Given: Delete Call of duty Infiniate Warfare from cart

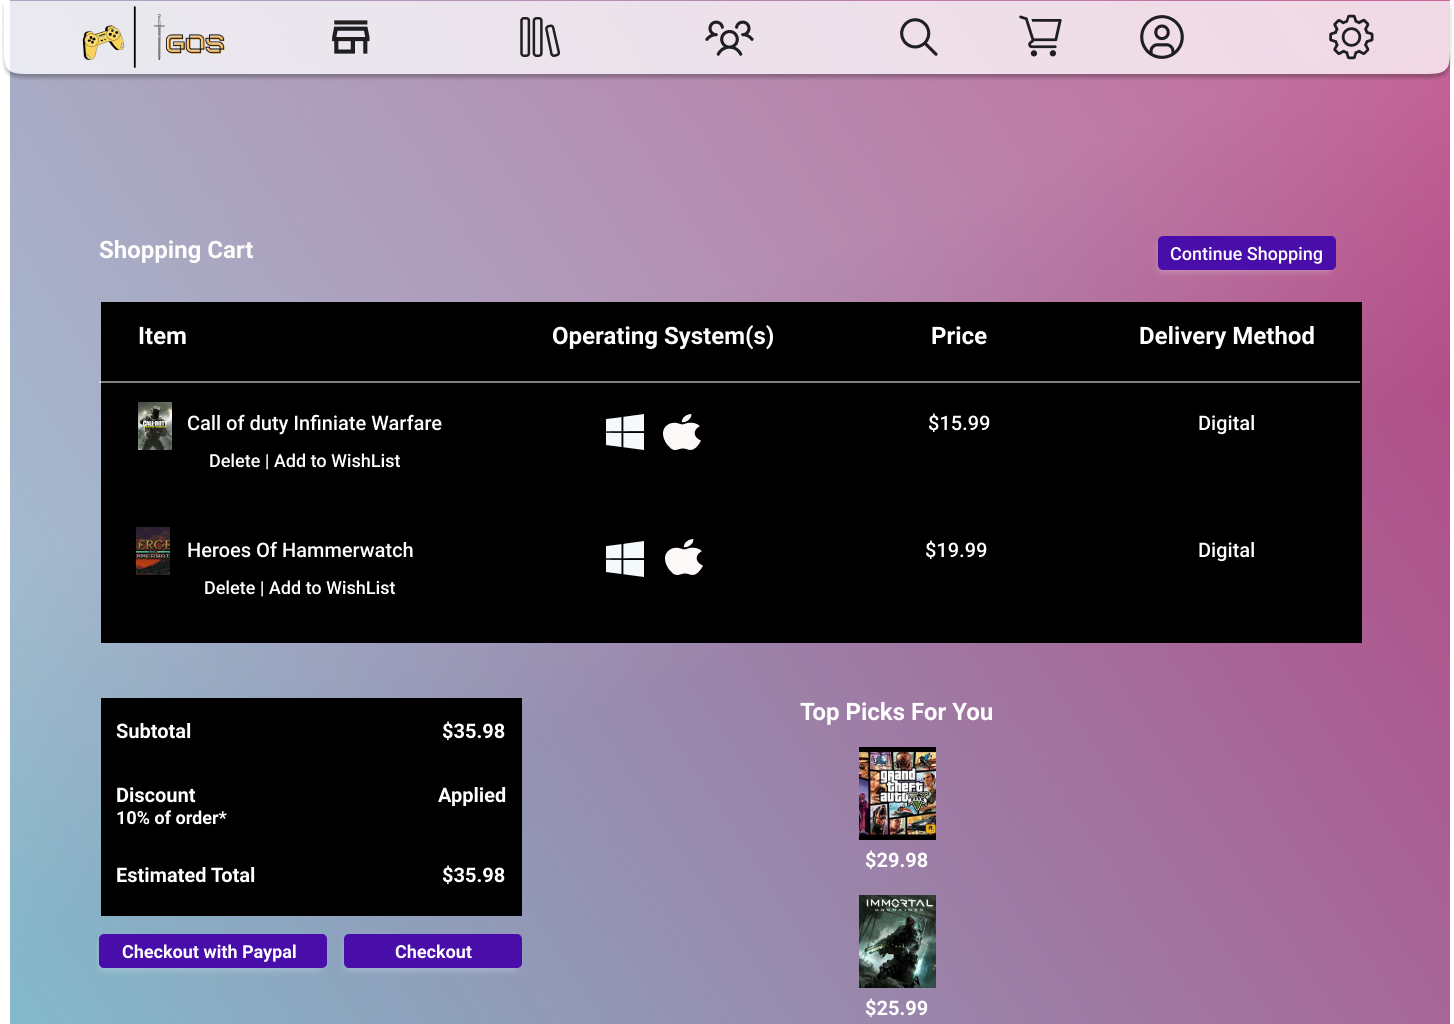Looking at the screenshot, I should point(234,461).
